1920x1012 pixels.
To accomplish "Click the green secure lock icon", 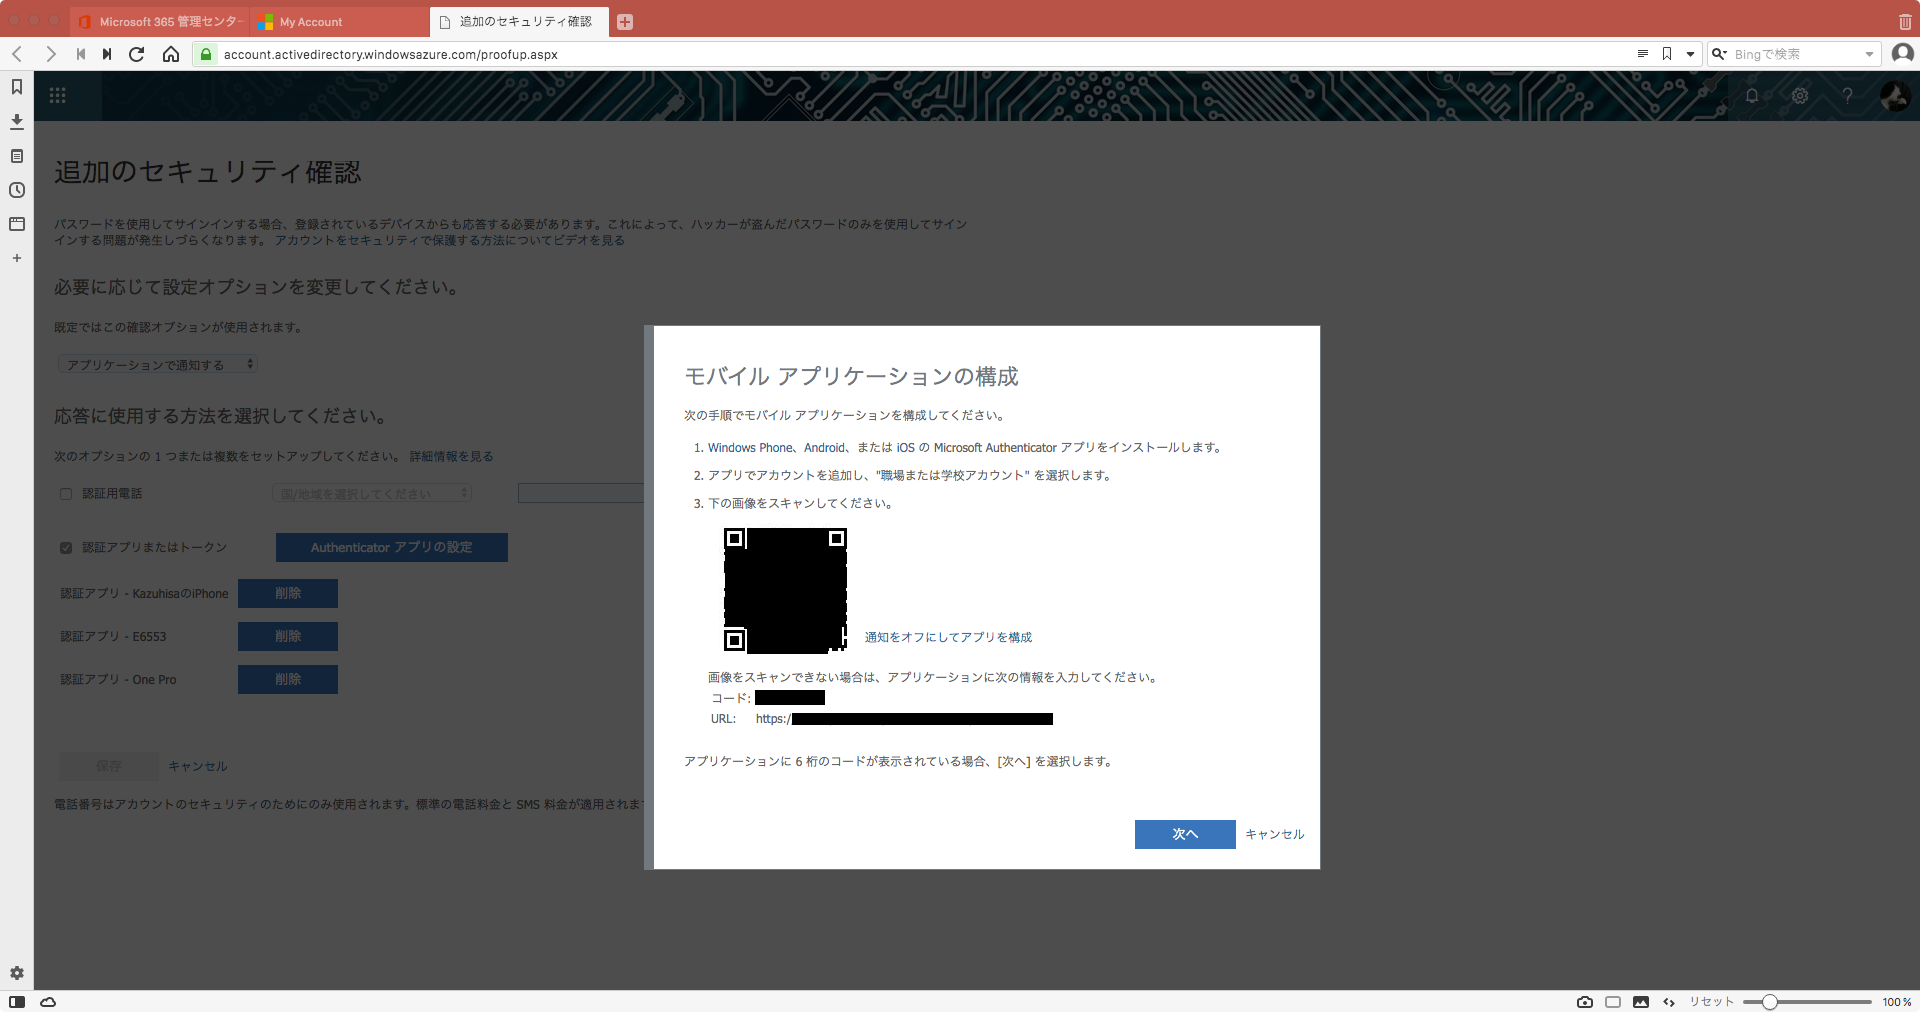I will click(x=205, y=54).
